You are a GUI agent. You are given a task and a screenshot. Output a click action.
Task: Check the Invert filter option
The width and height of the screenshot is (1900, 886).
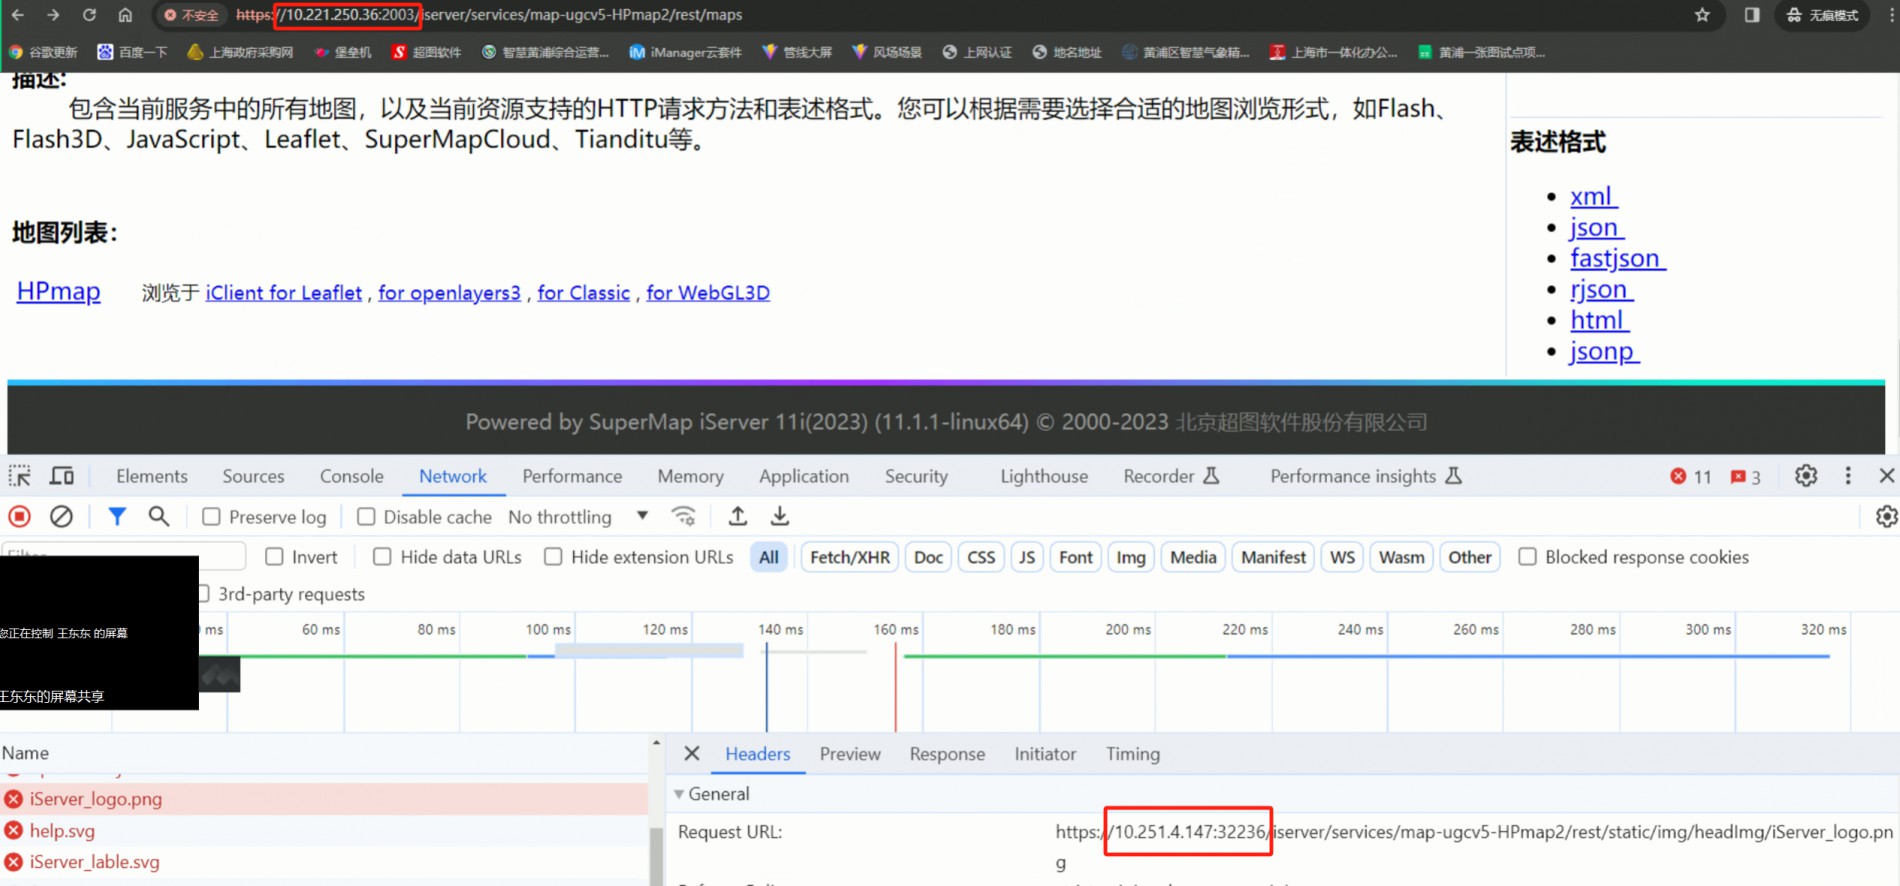click(x=274, y=557)
